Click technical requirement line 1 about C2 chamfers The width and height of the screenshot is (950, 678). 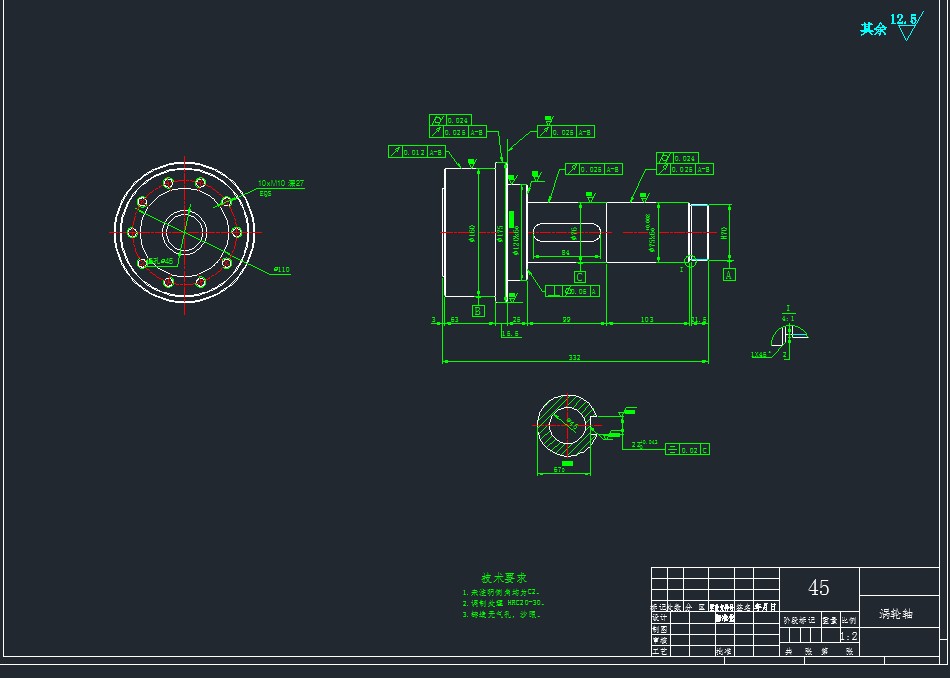pyautogui.click(x=500, y=592)
